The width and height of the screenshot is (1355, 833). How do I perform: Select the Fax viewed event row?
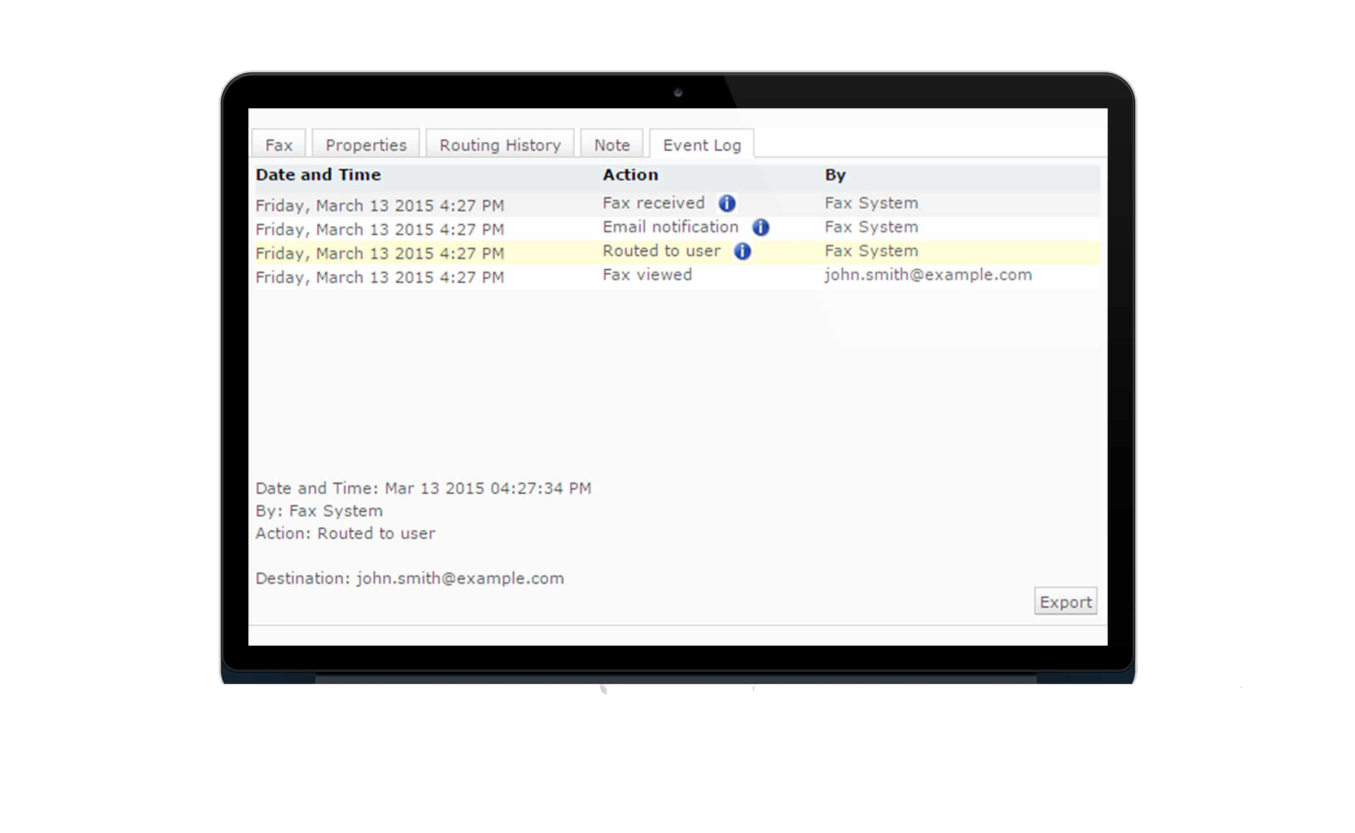(x=647, y=276)
